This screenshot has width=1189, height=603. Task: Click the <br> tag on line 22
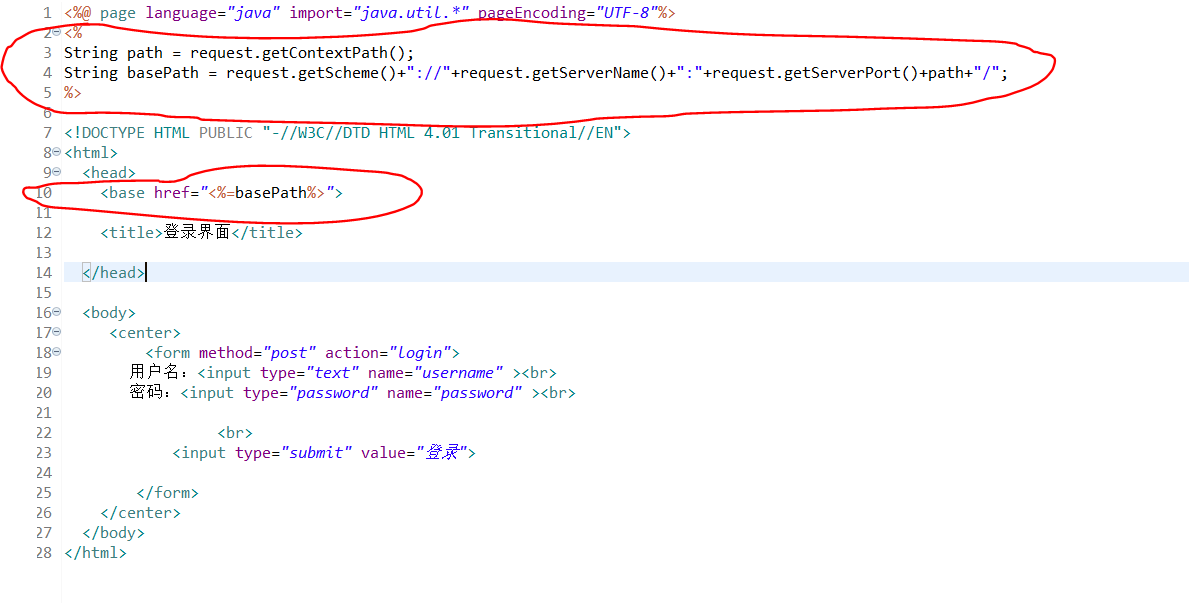click(x=235, y=433)
